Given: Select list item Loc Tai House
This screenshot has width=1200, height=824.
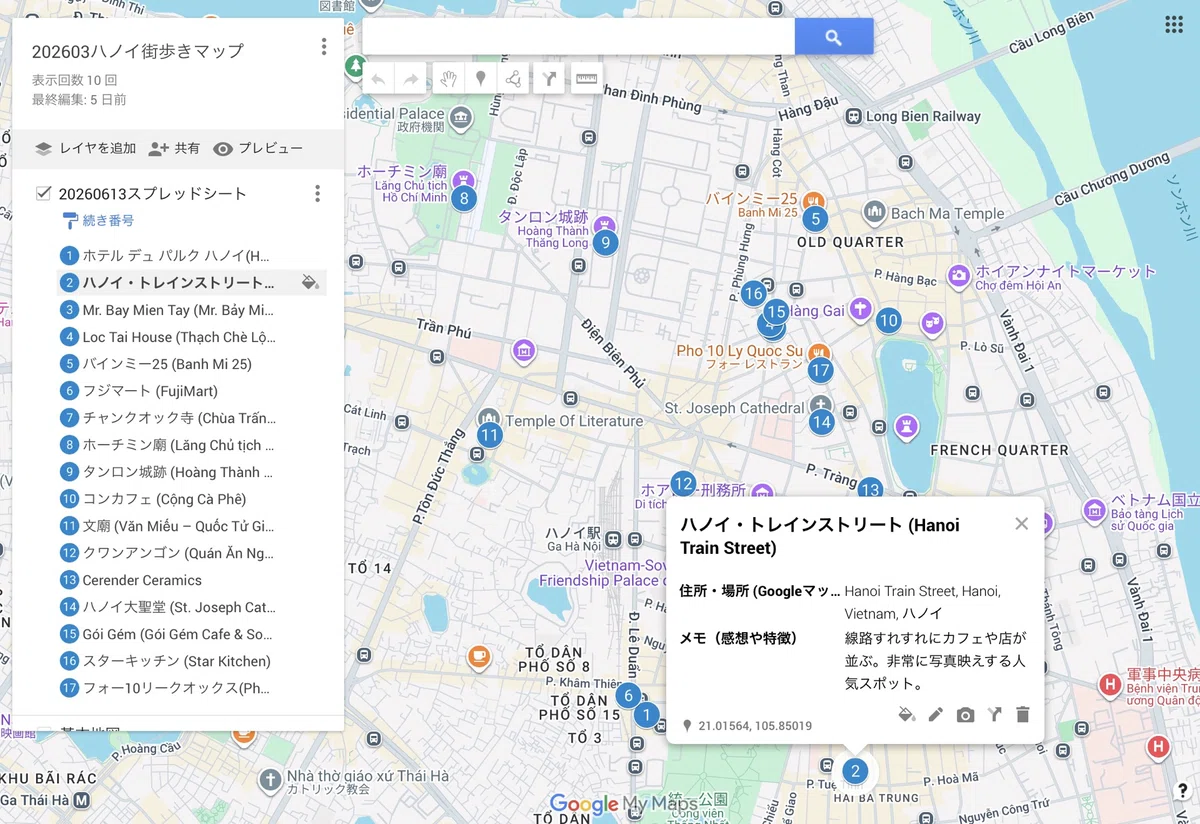Looking at the screenshot, I should pyautogui.click(x=193, y=337).
